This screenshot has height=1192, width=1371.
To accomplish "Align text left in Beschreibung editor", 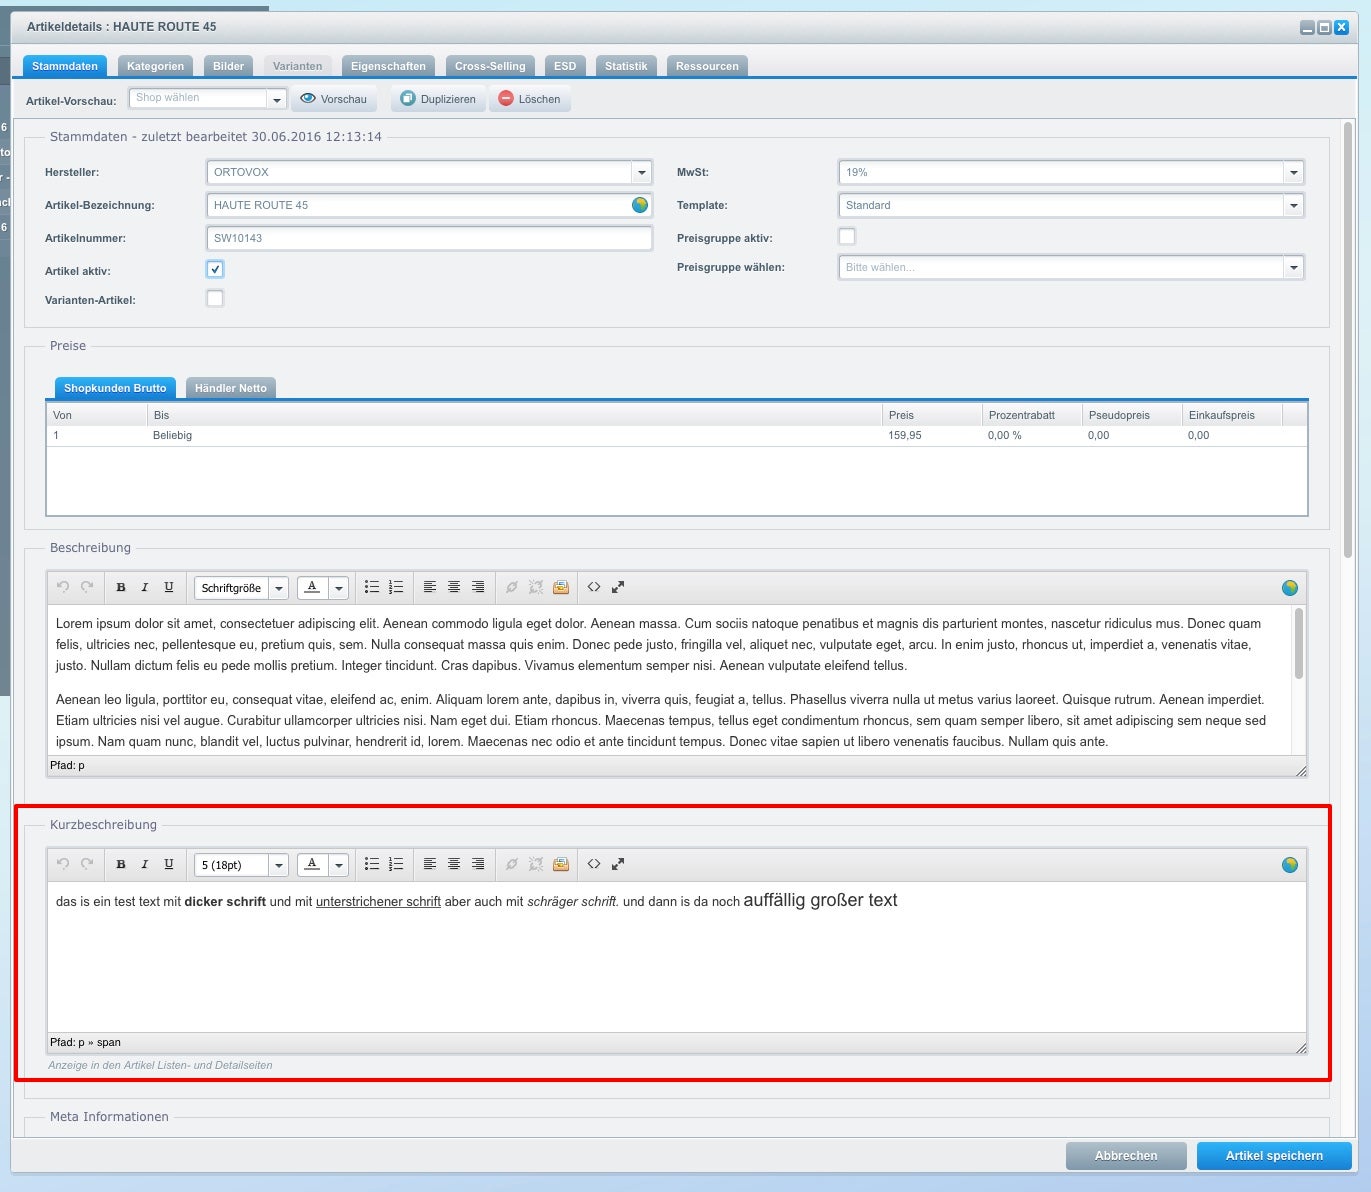I will [x=430, y=587].
